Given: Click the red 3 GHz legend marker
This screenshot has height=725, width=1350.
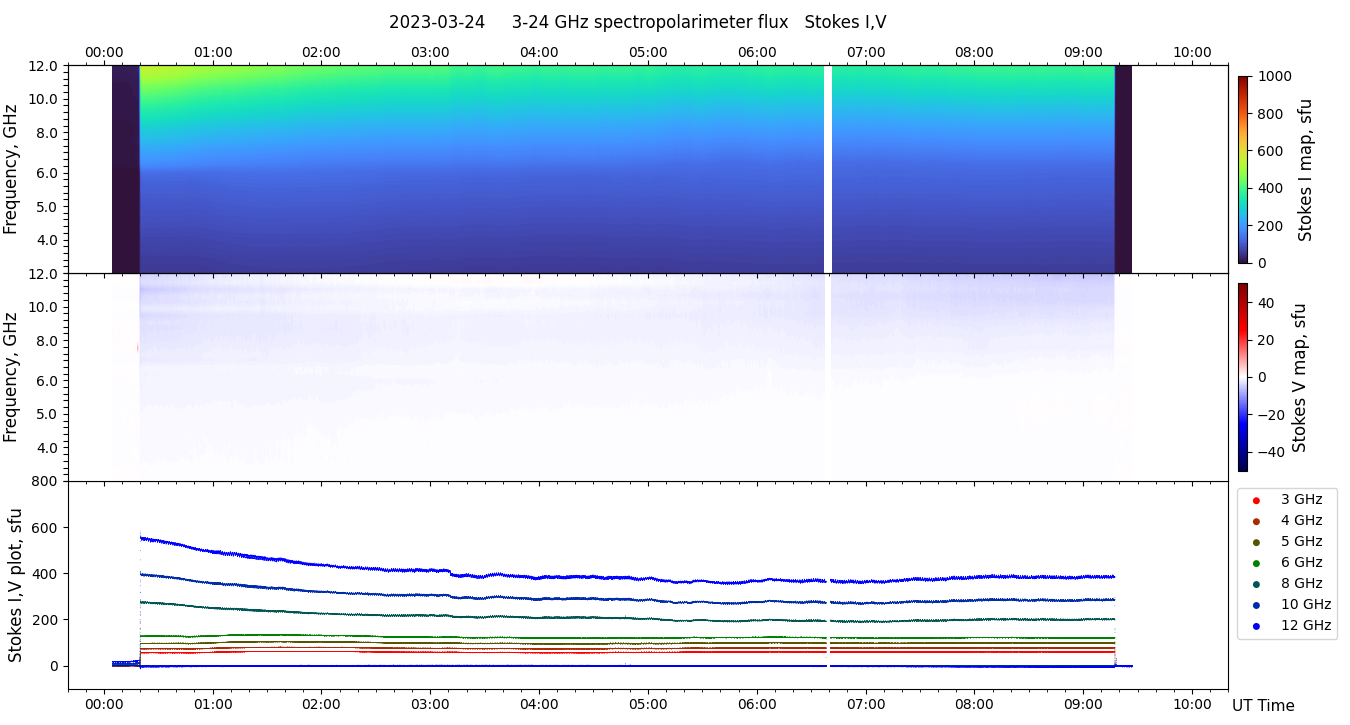Looking at the screenshot, I should coord(1256,500).
